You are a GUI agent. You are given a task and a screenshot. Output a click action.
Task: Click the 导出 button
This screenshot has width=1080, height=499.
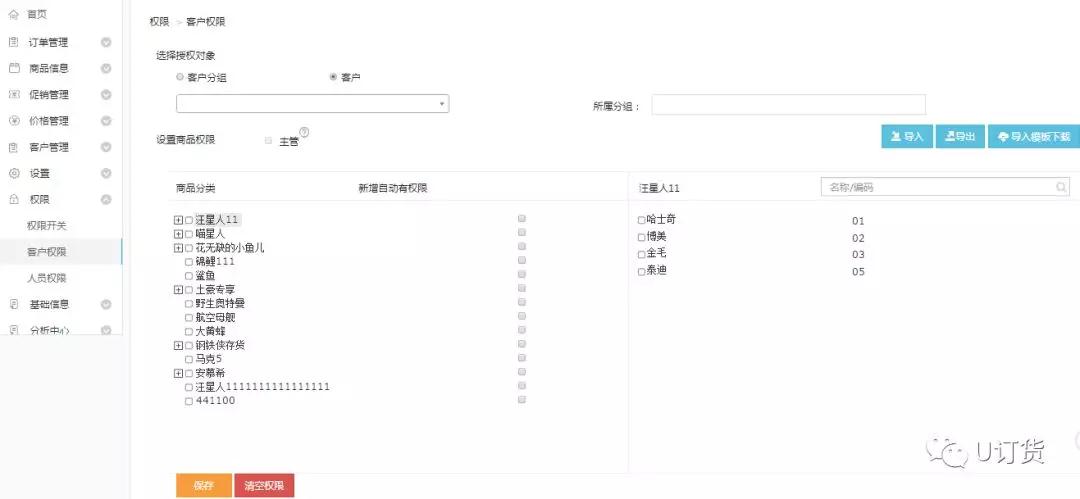coord(960,136)
